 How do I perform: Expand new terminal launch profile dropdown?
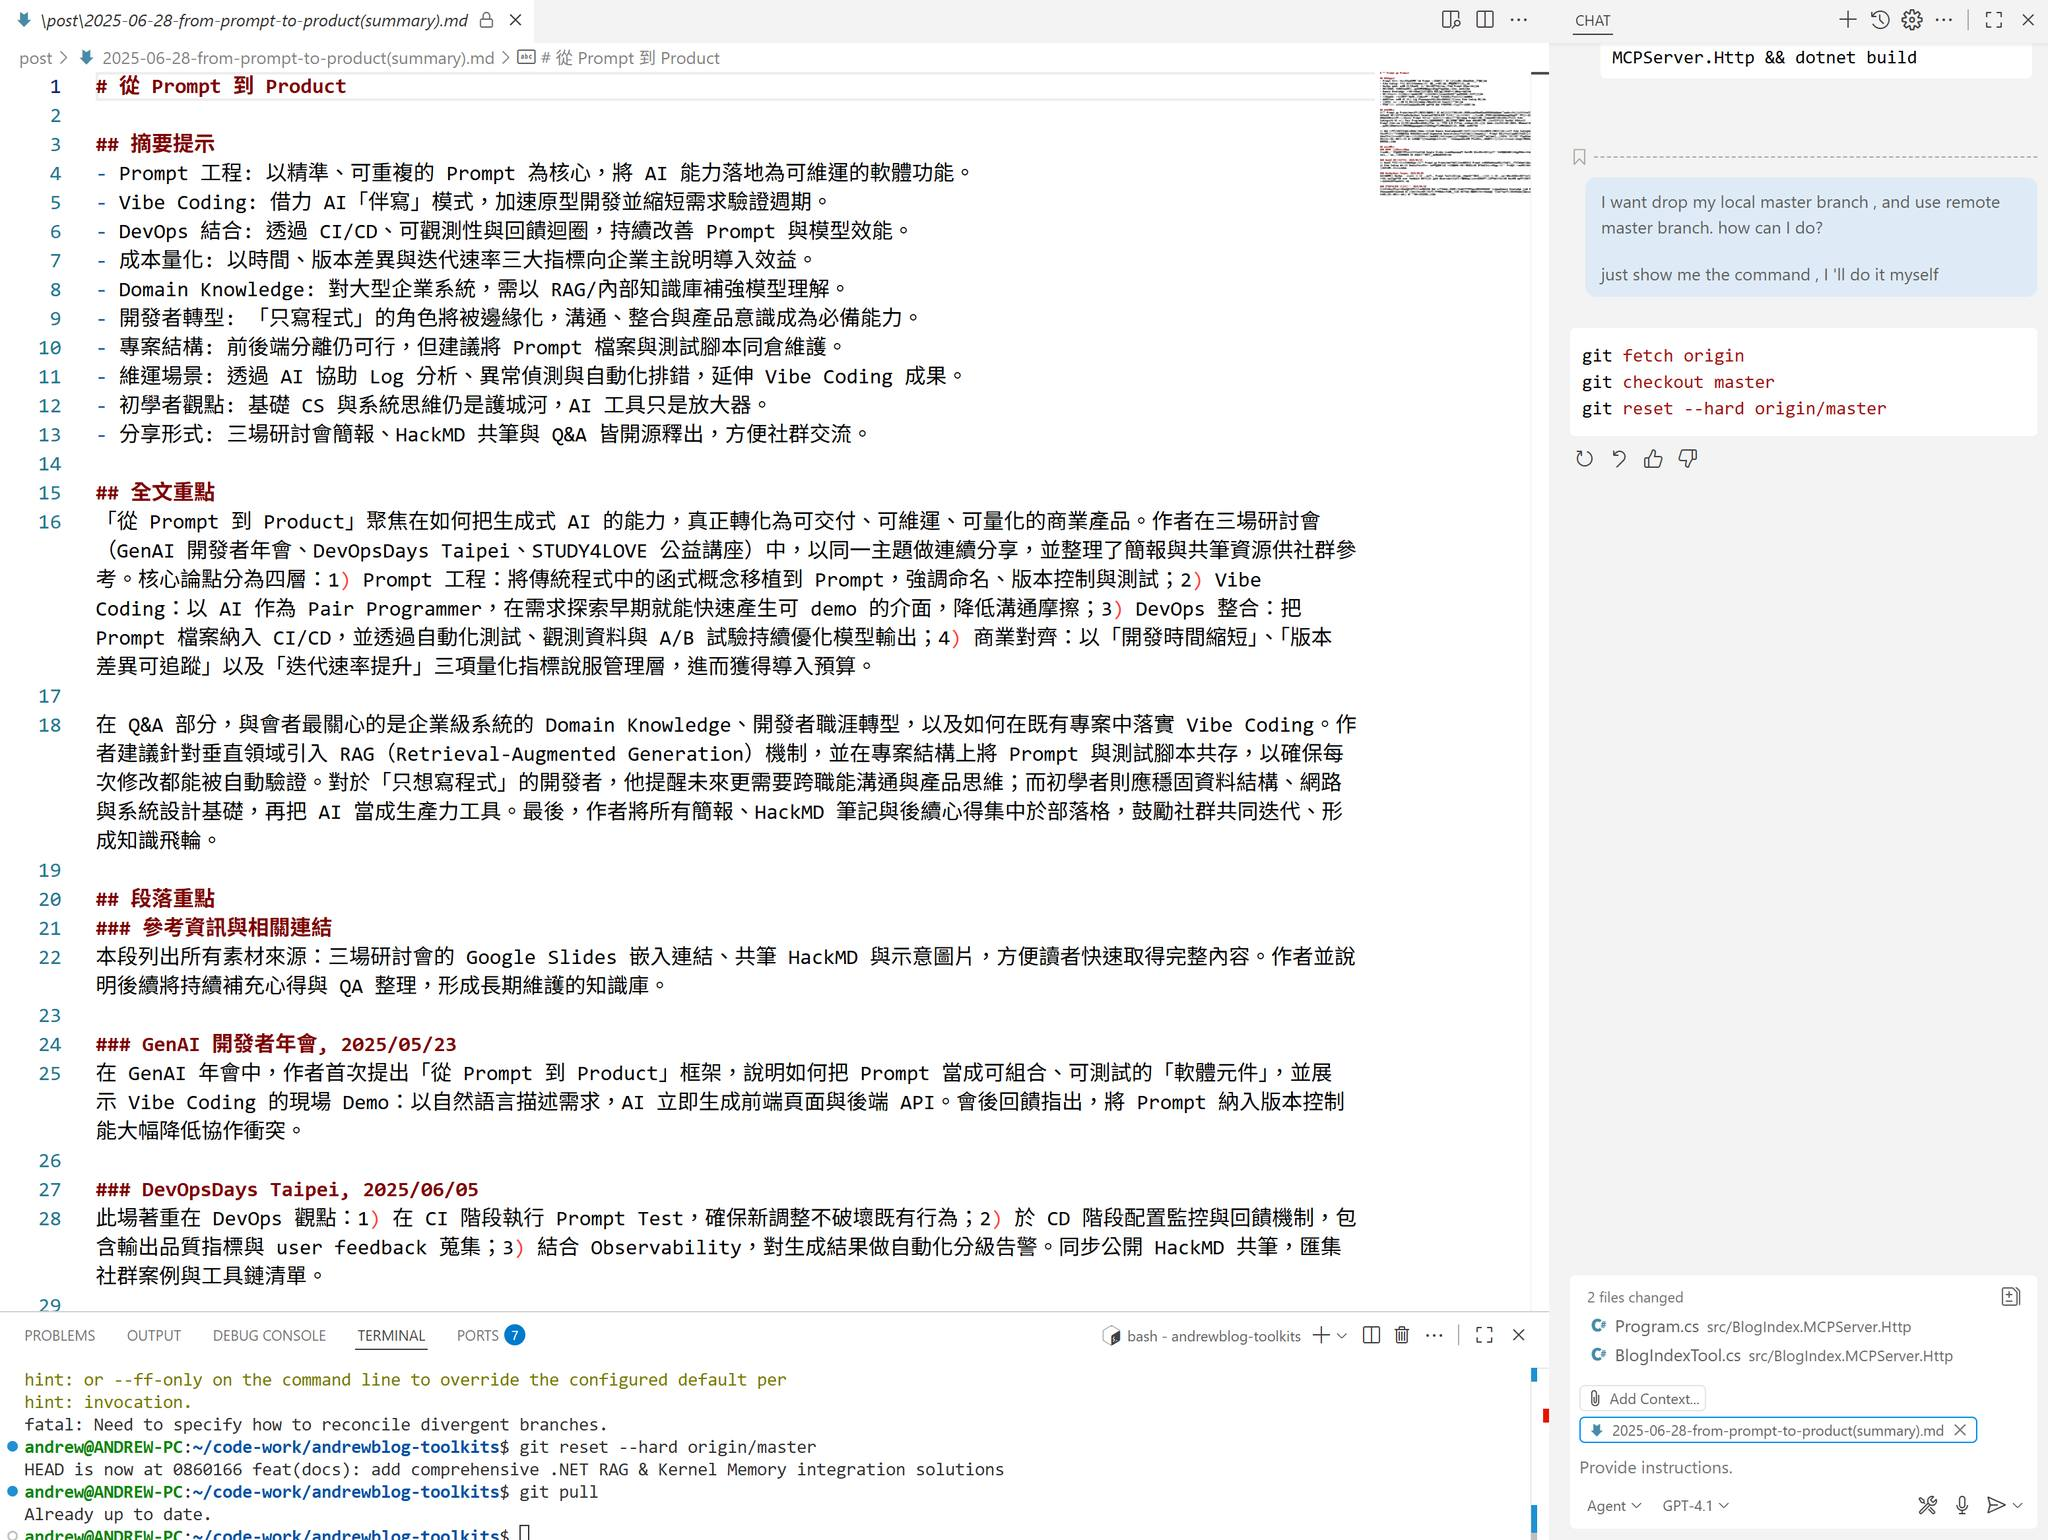[1342, 1335]
